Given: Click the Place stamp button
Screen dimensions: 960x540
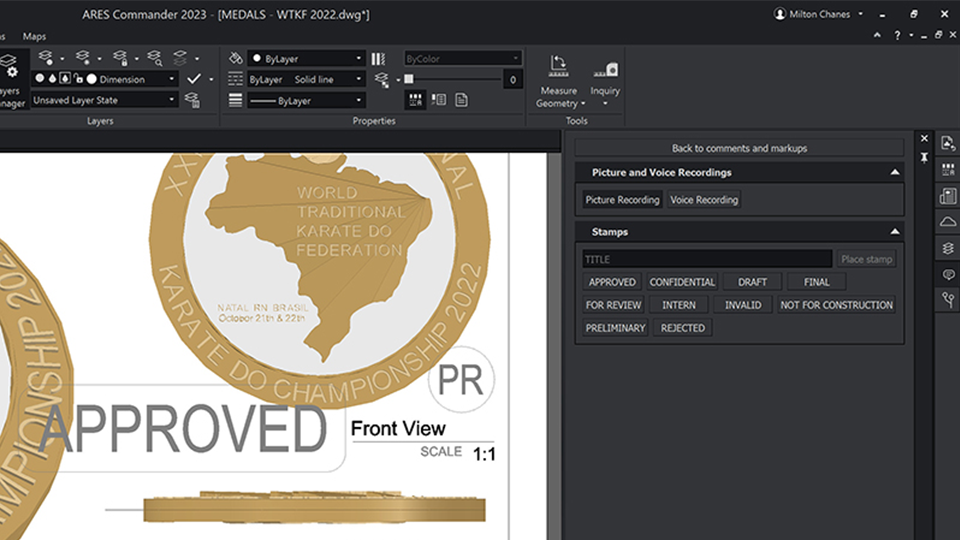Looking at the screenshot, I should tap(866, 260).
